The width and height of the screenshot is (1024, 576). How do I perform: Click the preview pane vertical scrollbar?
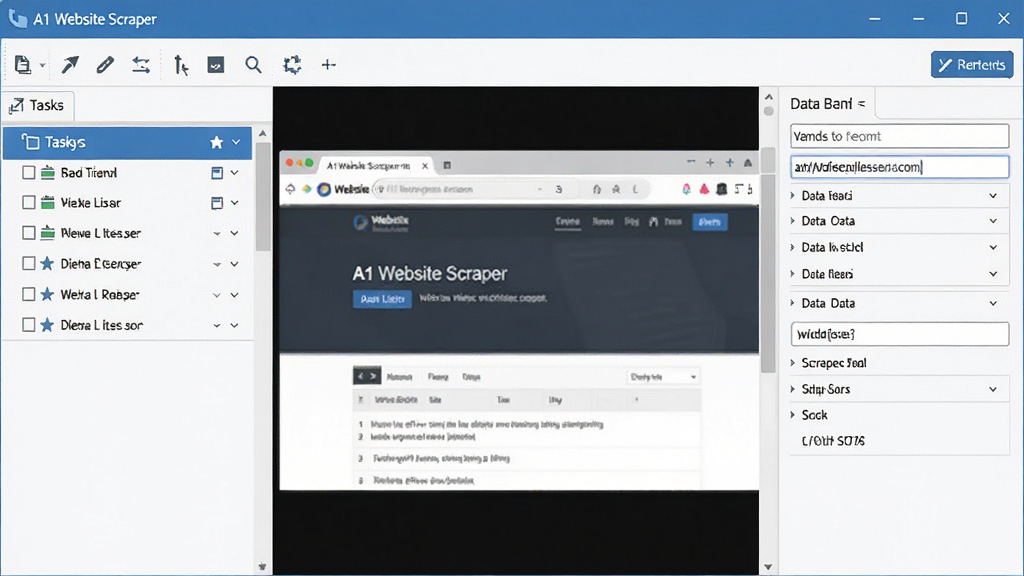tap(769, 261)
